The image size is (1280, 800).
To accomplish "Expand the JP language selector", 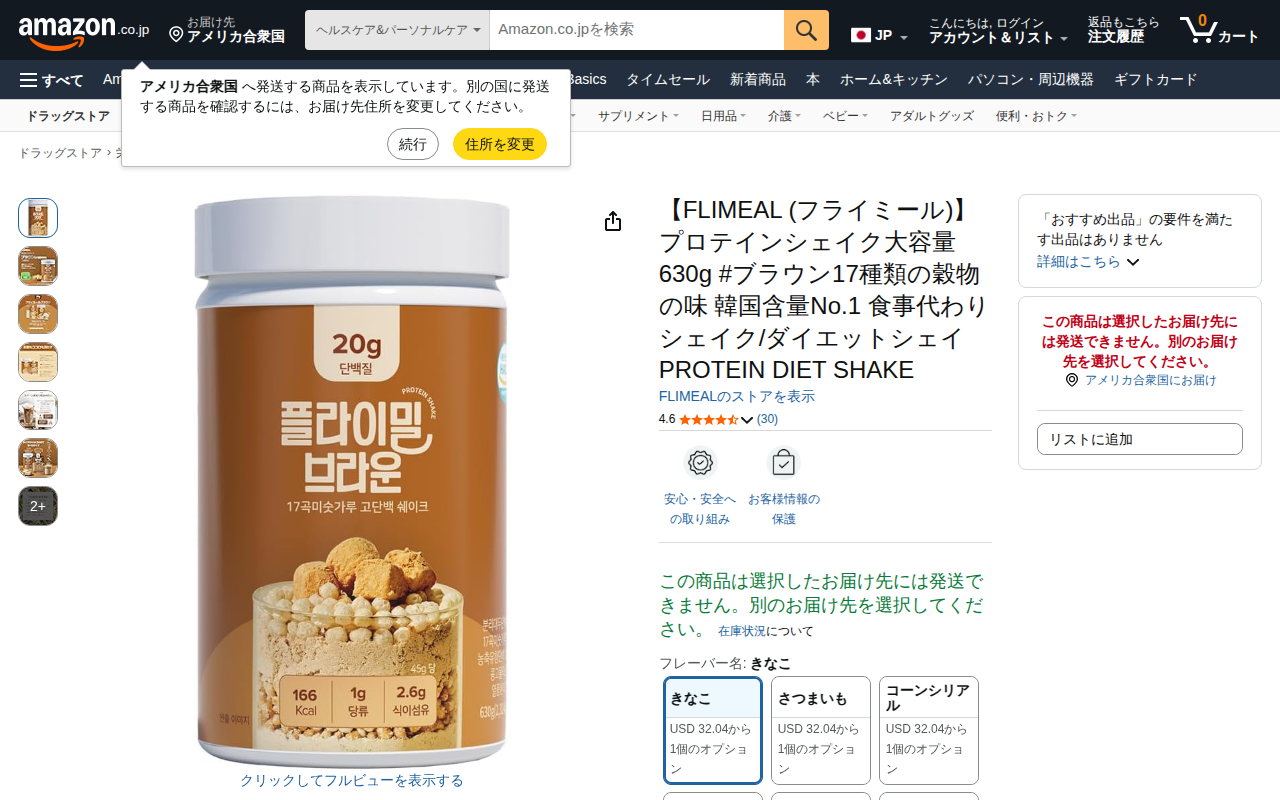I will click(x=879, y=36).
